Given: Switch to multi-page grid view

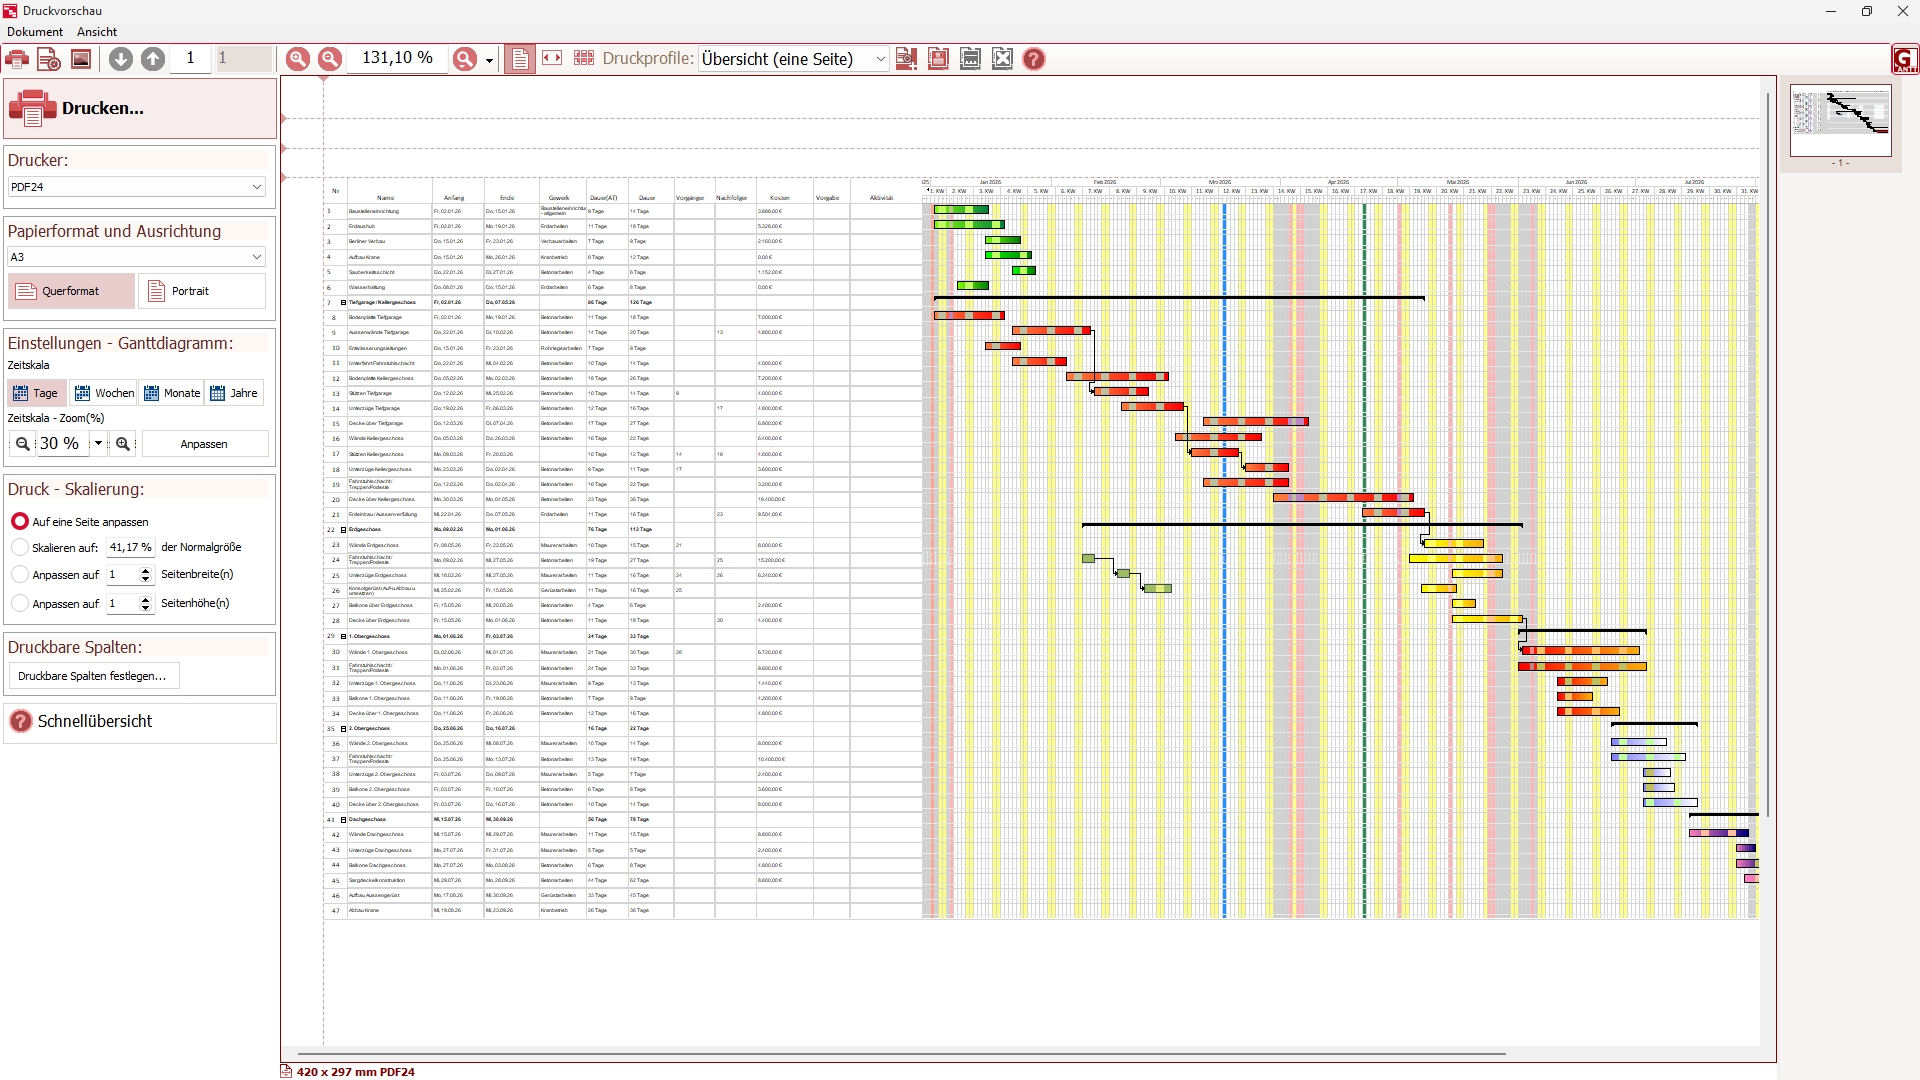Looking at the screenshot, I should (584, 59).
